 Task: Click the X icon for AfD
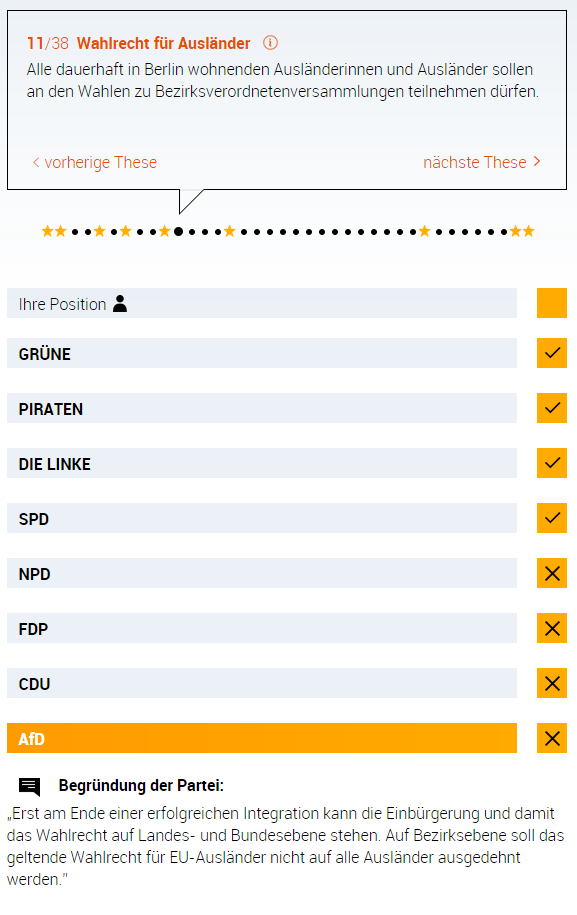[552, 738]
